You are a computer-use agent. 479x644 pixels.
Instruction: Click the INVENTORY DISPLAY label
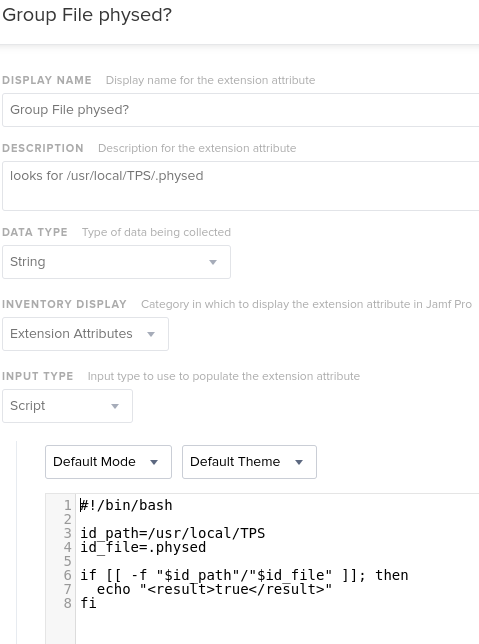(x=64, y=304)
